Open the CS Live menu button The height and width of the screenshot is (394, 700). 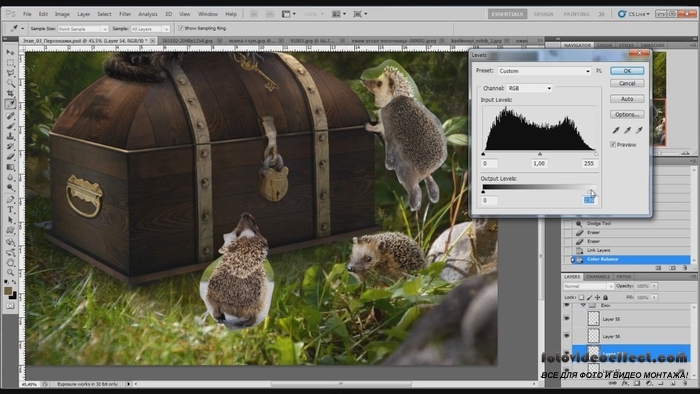634,14
